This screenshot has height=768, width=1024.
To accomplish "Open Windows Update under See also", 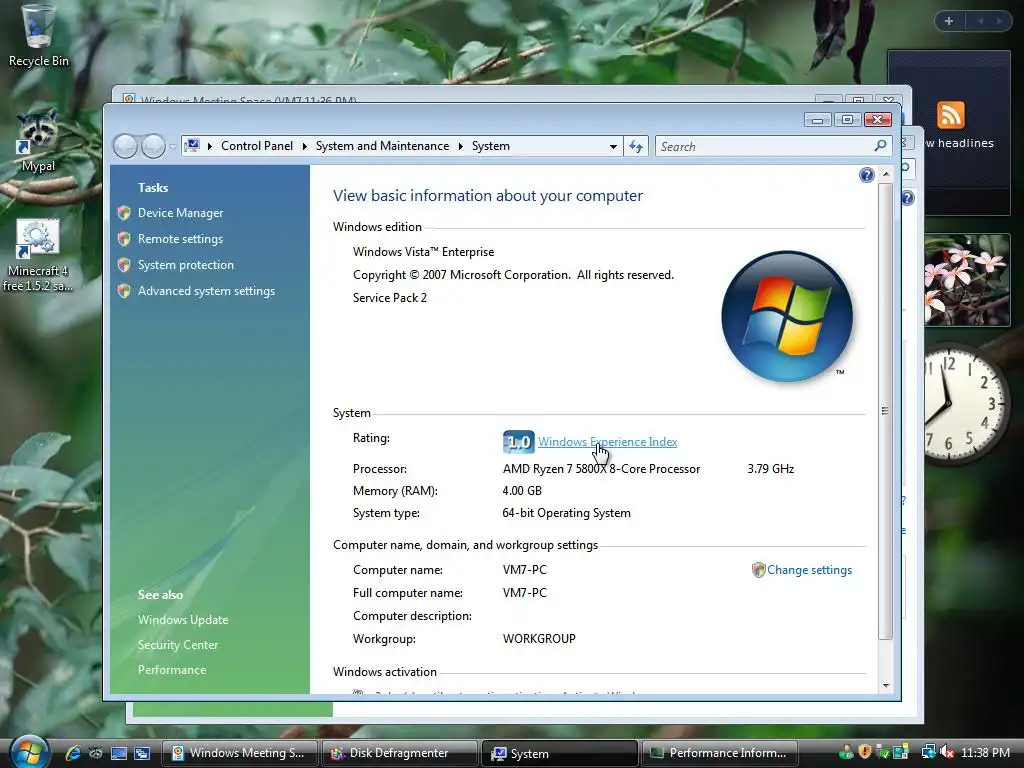I will 183,620.
